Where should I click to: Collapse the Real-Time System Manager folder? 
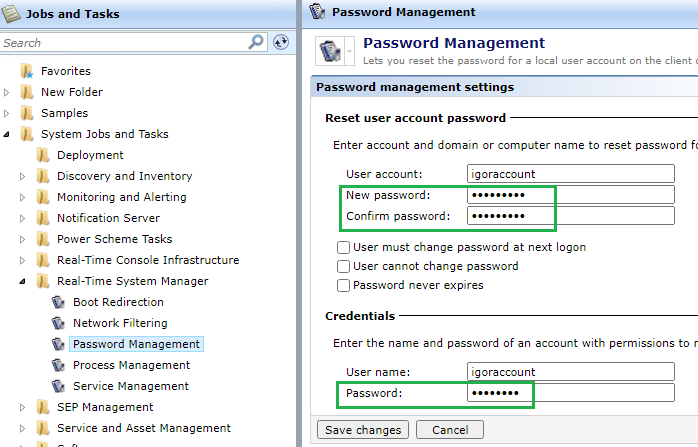22,281
